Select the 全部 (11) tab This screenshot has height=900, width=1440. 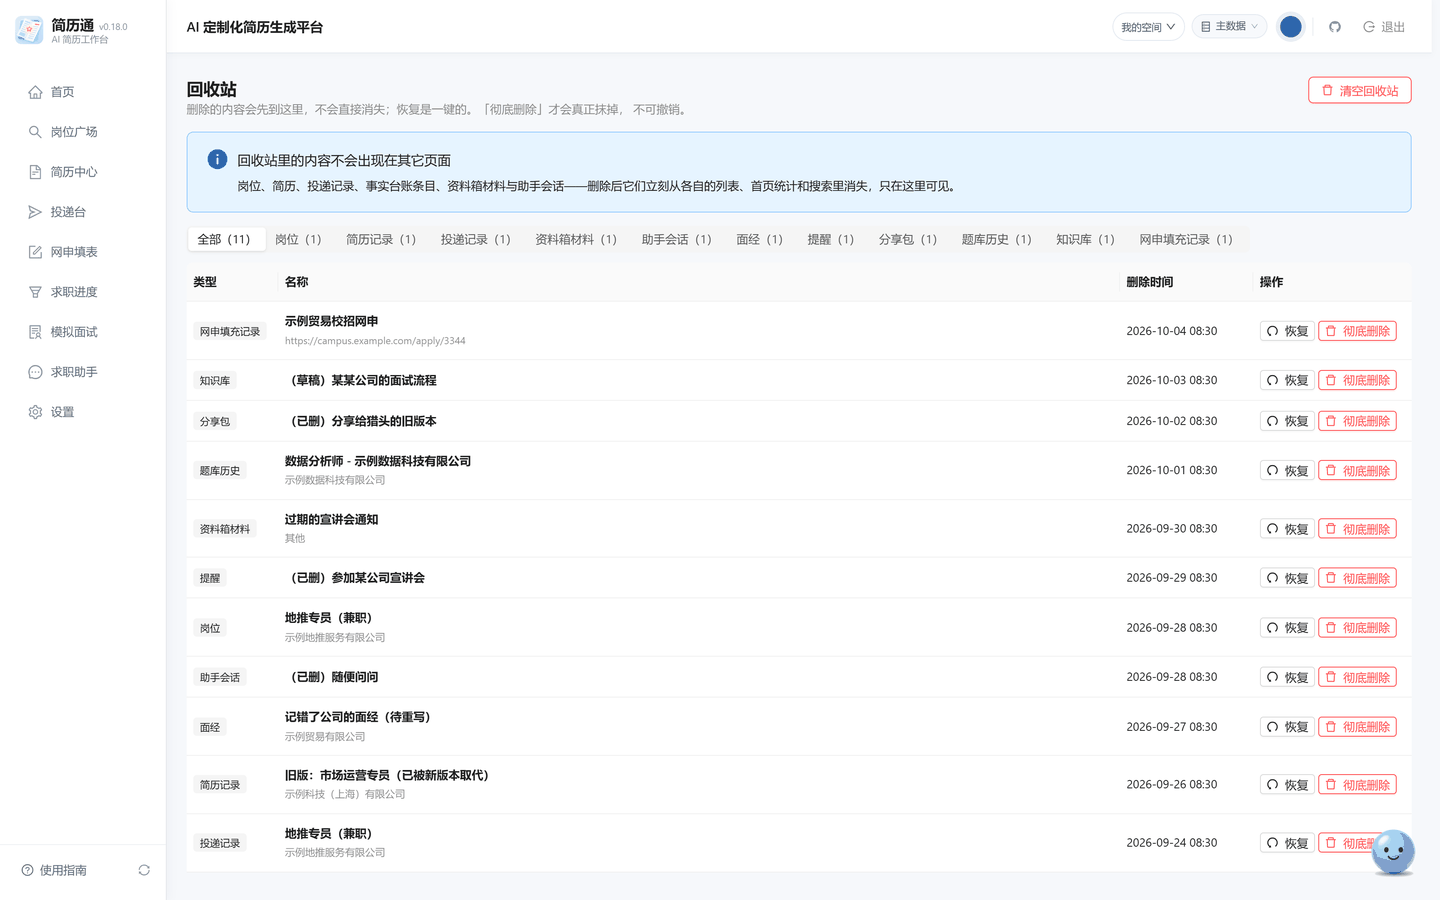click(x=225, y=239)
